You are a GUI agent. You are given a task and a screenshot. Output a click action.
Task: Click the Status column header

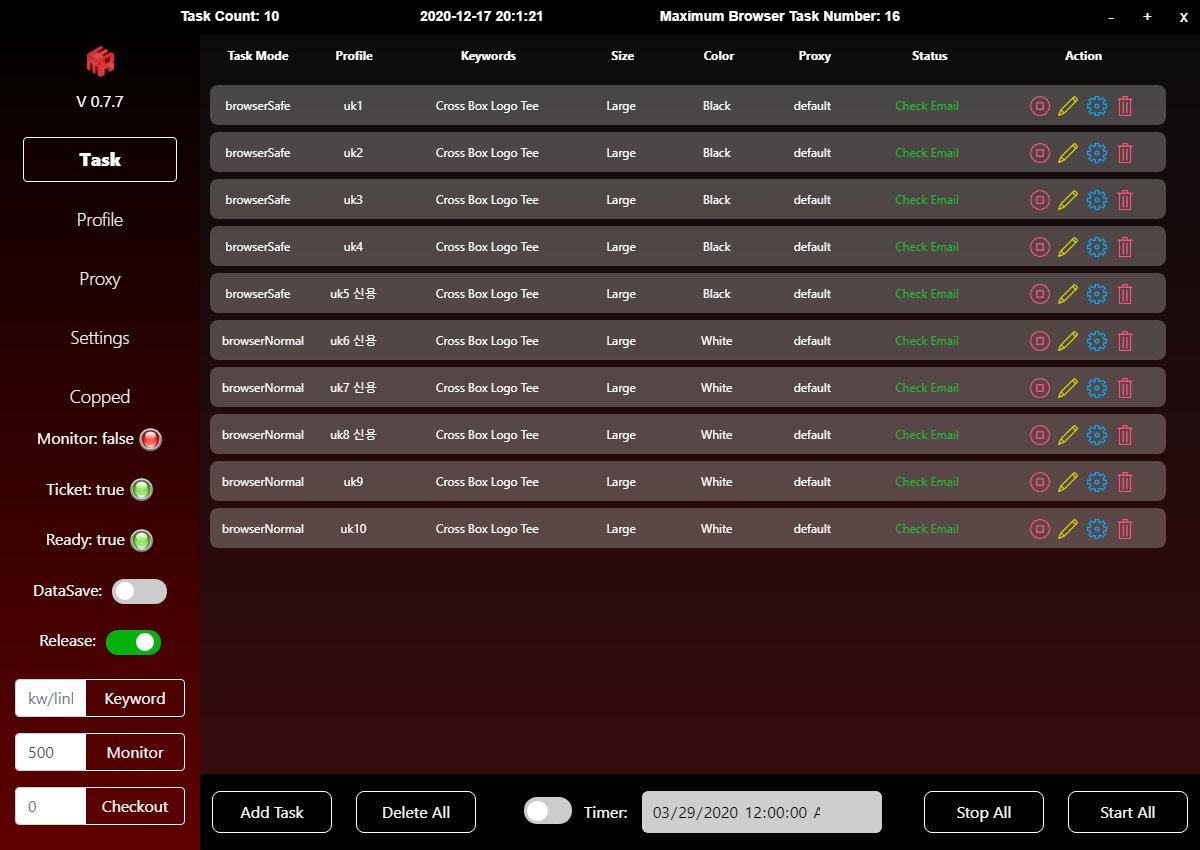[x=930, y=56]
